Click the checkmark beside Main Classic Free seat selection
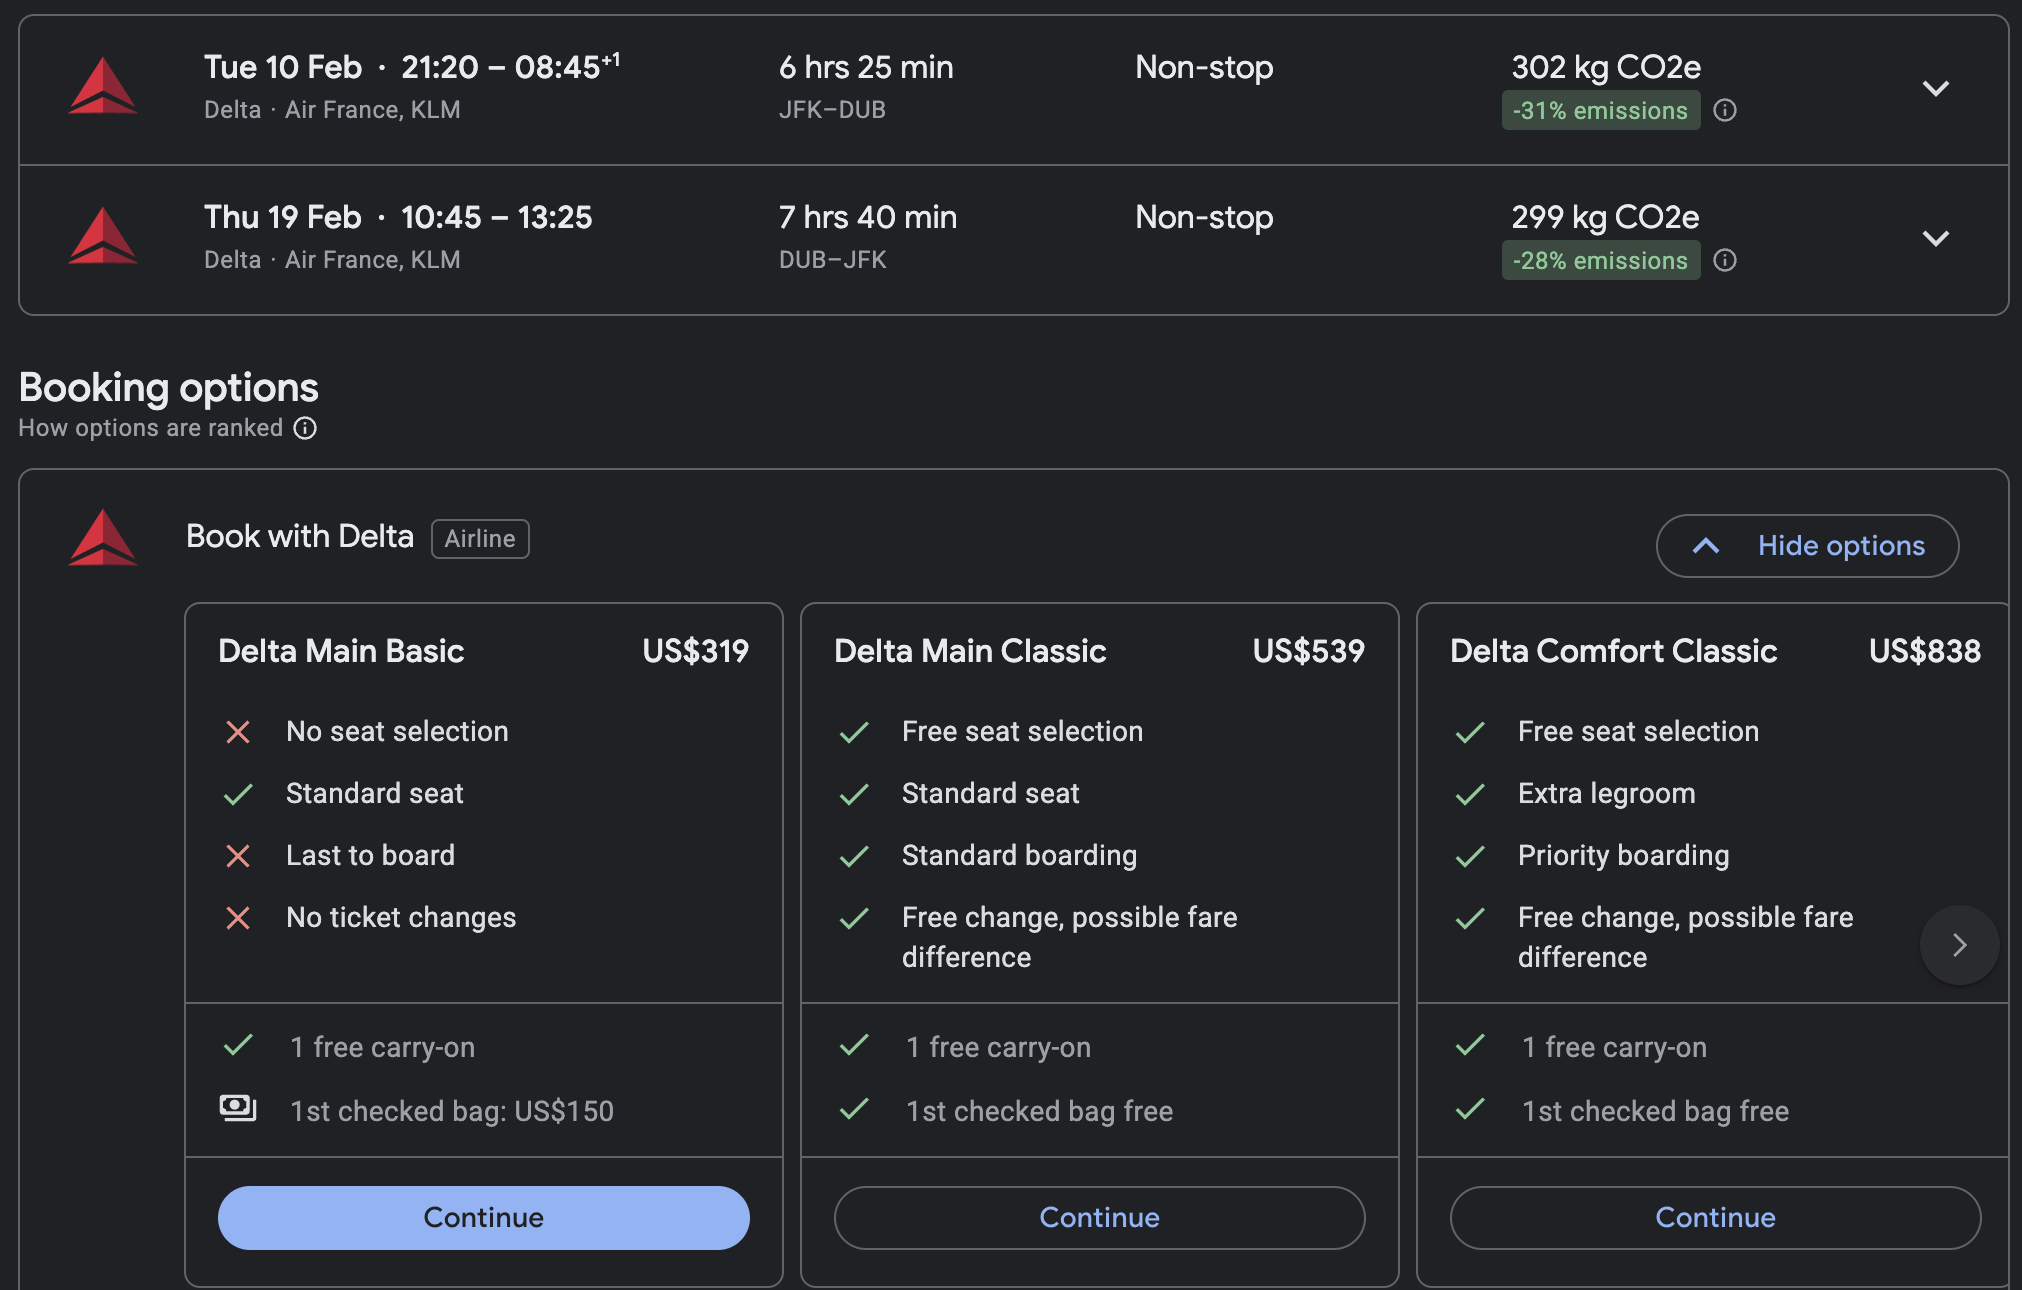Screen dimensions: 2022x1290 coord(854,733)
